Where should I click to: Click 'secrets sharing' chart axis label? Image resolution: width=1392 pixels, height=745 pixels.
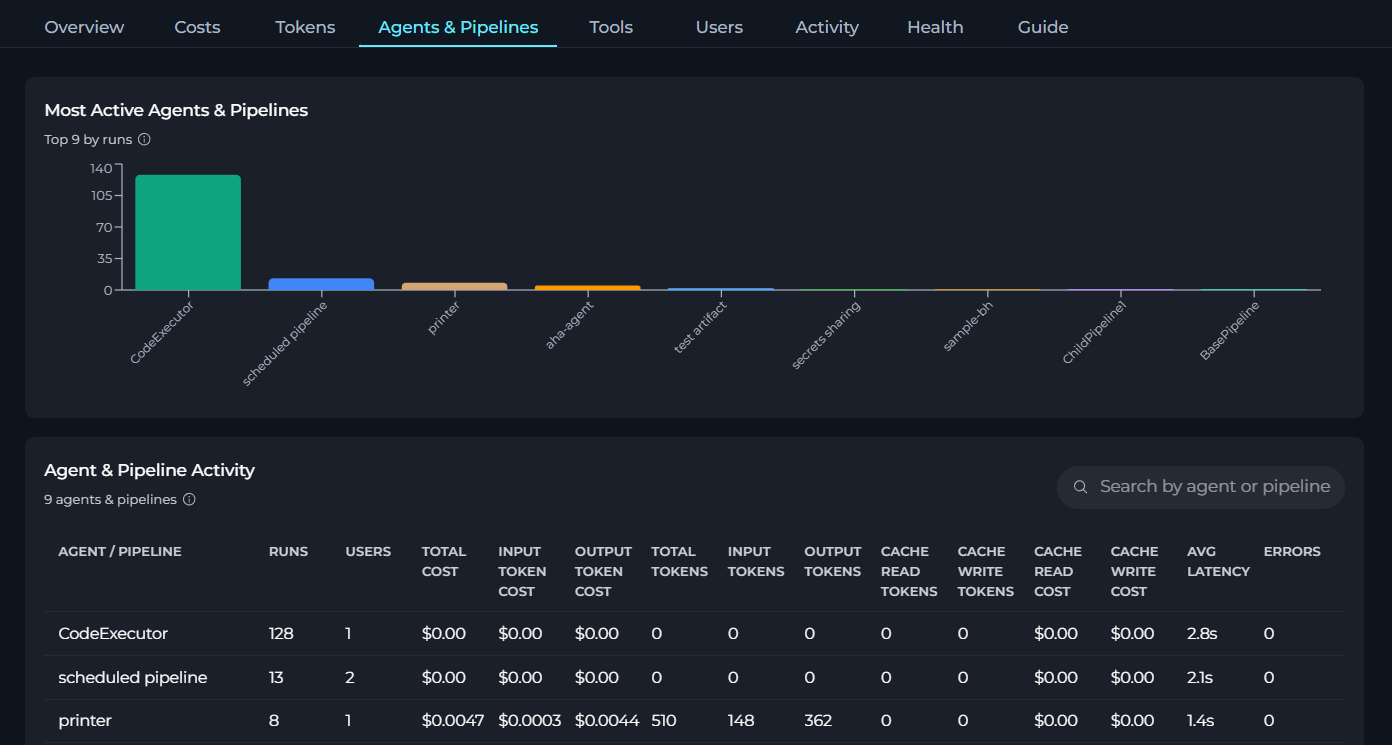click(825, 335)
